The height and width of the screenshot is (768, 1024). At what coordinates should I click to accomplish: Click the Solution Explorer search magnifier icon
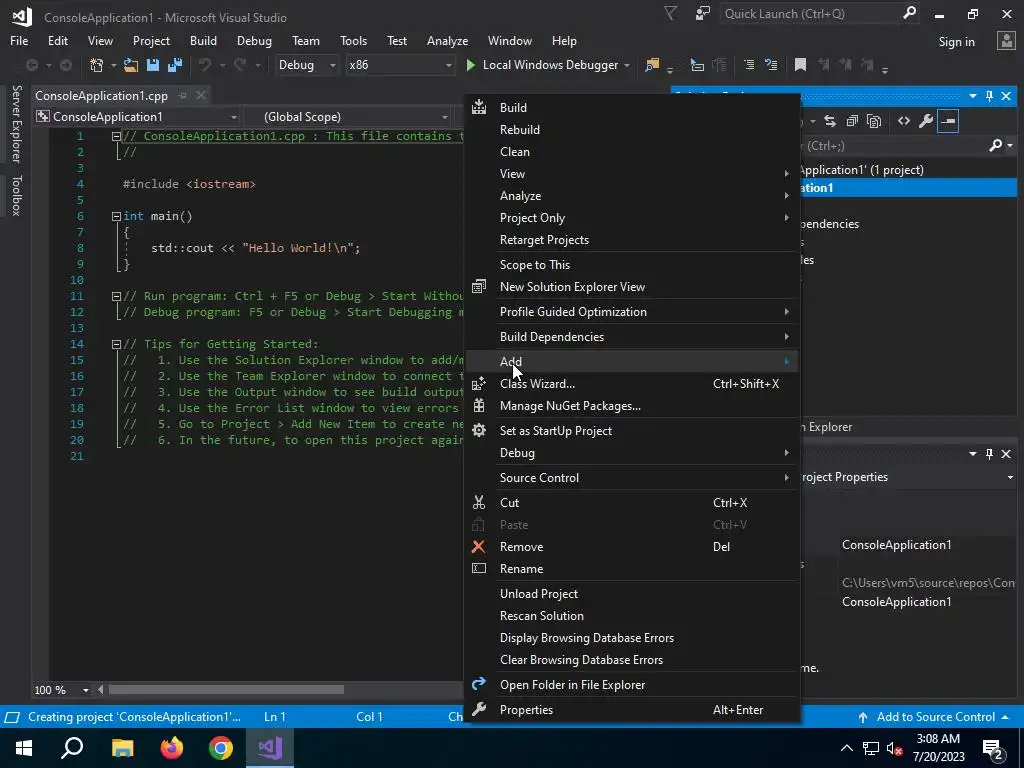tap(995, 145)
